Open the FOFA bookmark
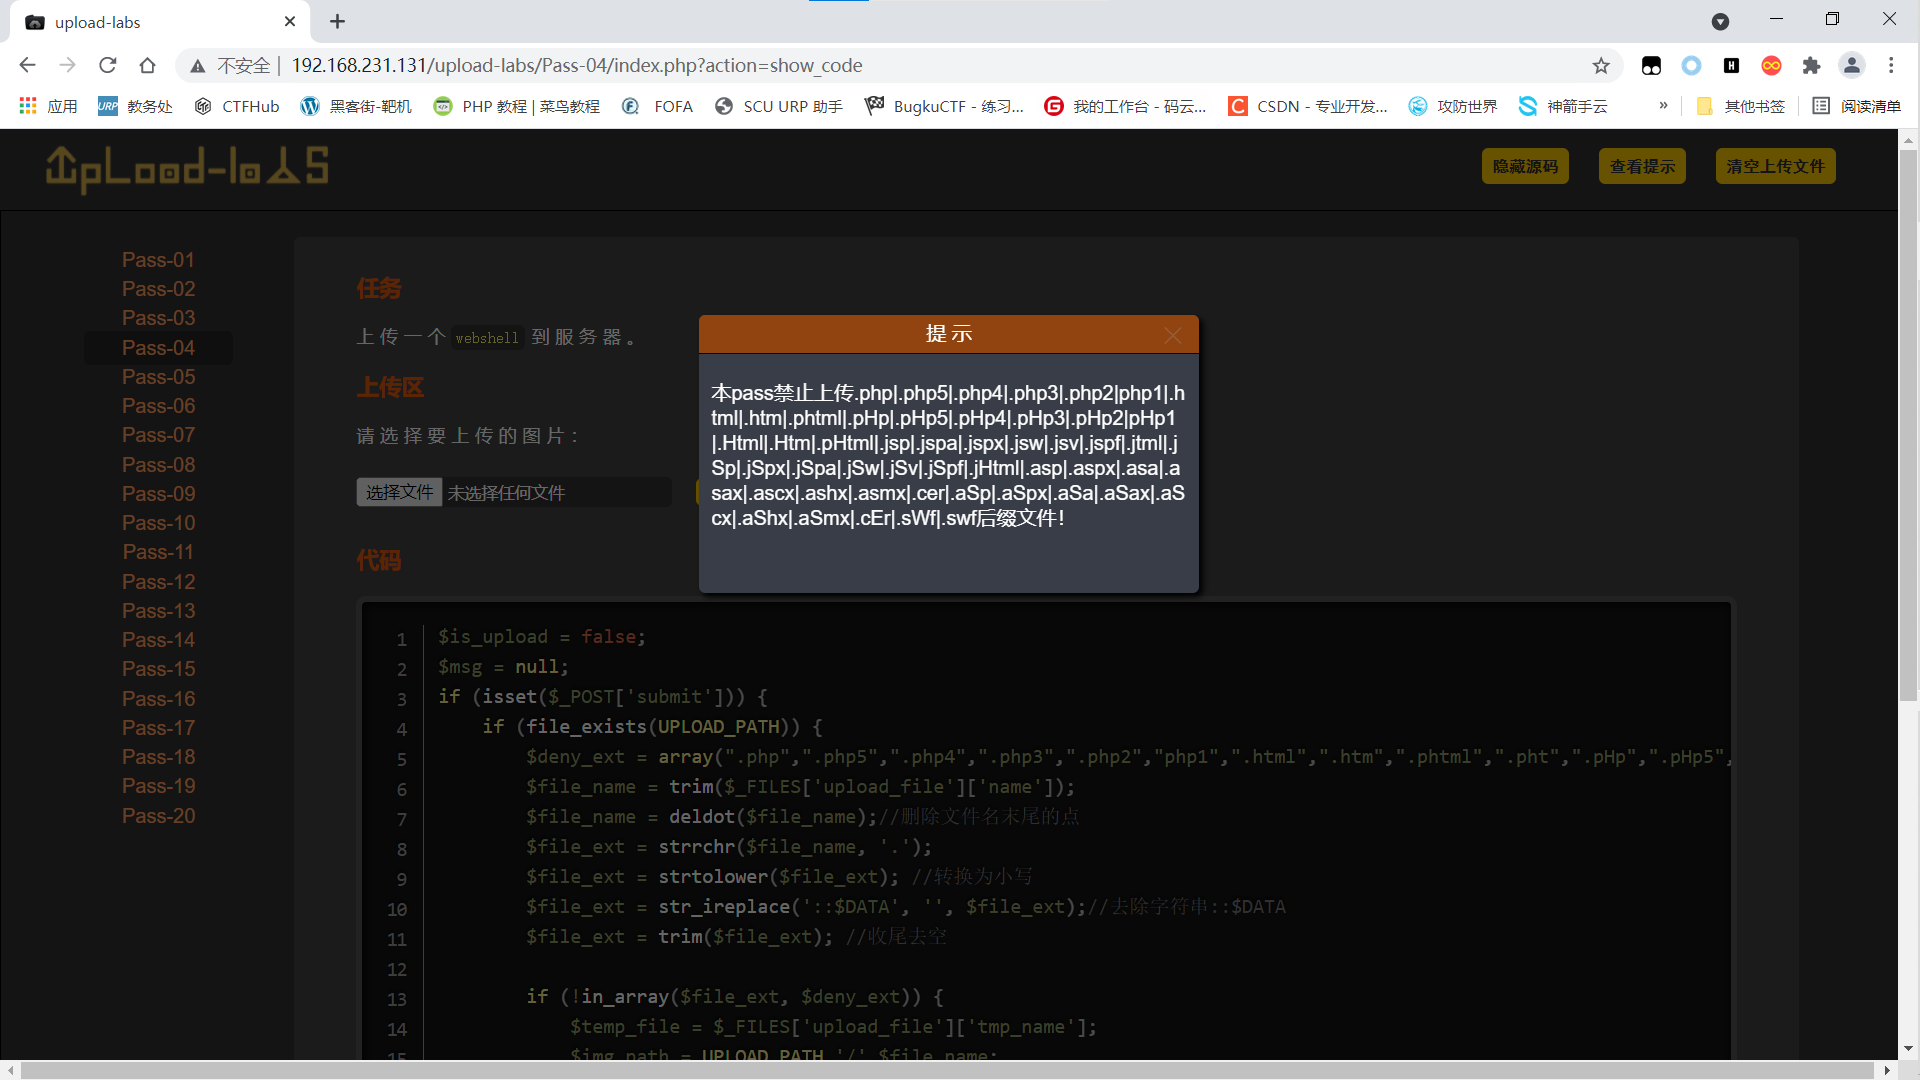 coord(657,106)
